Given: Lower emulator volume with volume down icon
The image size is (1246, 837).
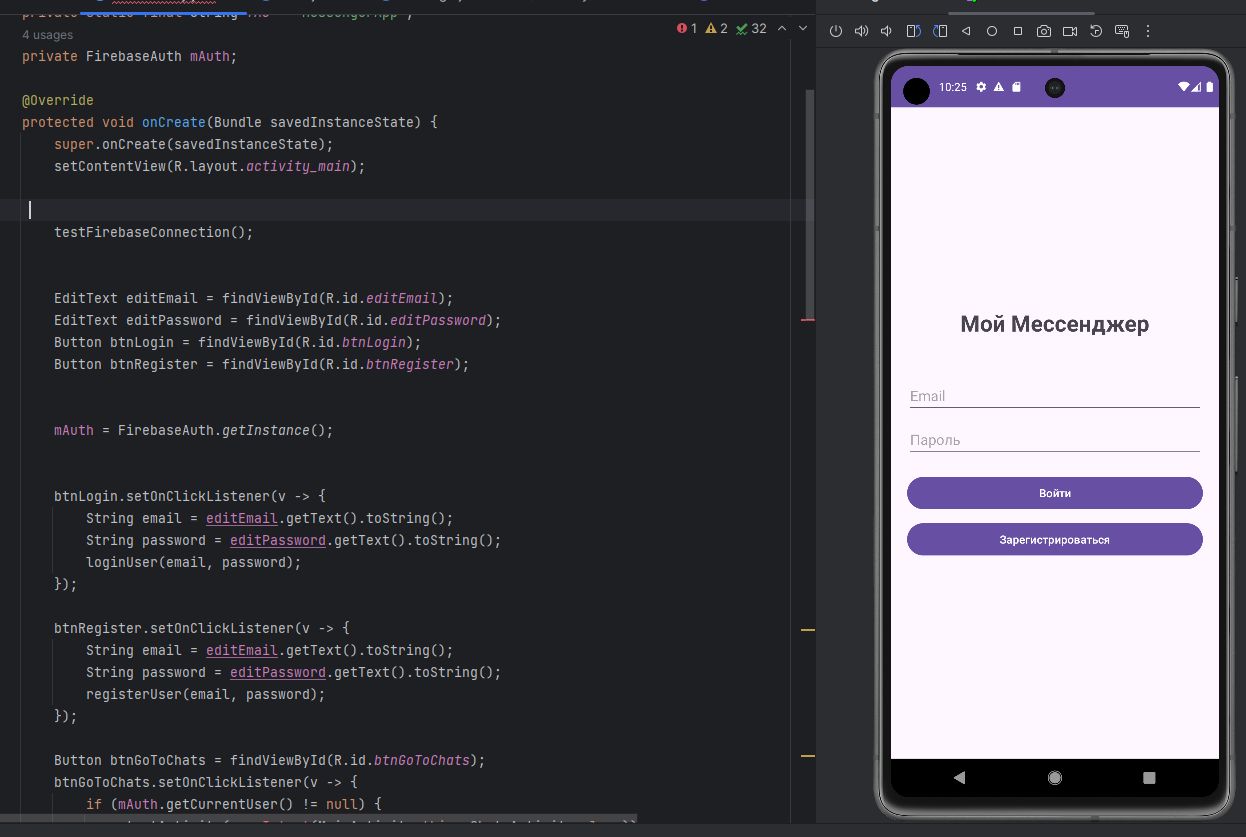Looking at the screenshot, I should coord(887,31).
